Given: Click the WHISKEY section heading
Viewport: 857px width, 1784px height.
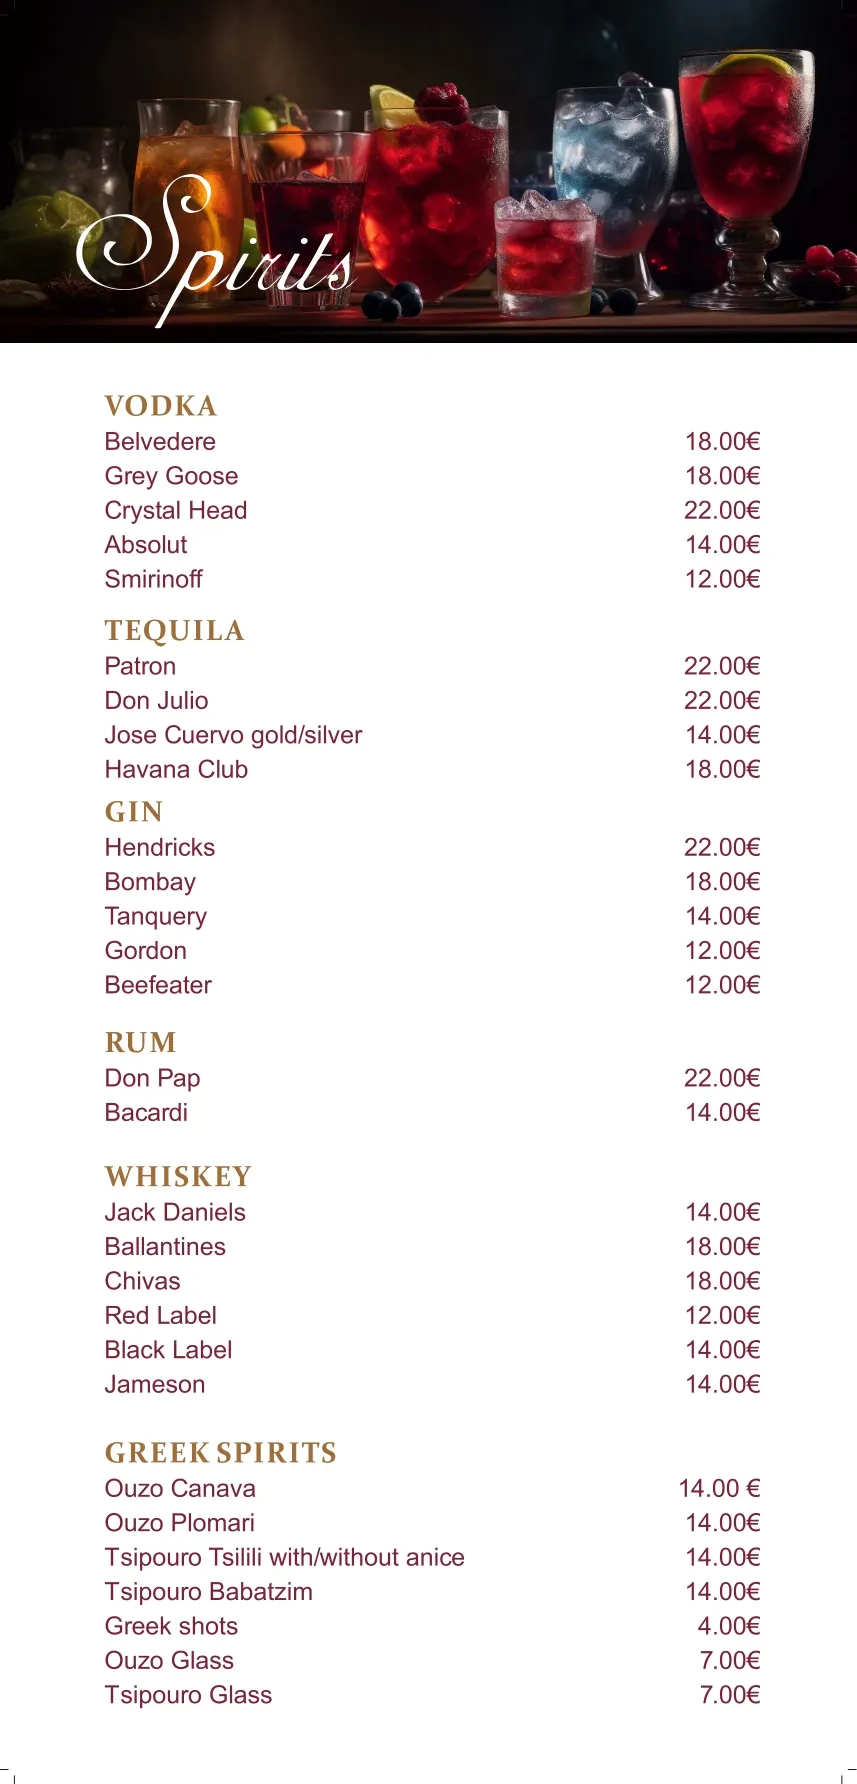Looking at the screenshot, I should pos(179,1177).
